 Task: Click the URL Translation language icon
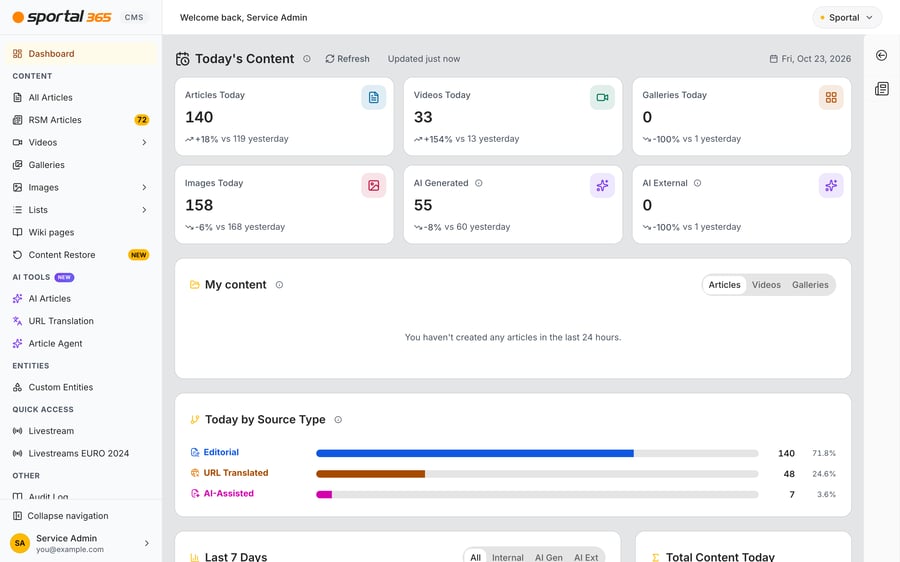coord(18,321)
